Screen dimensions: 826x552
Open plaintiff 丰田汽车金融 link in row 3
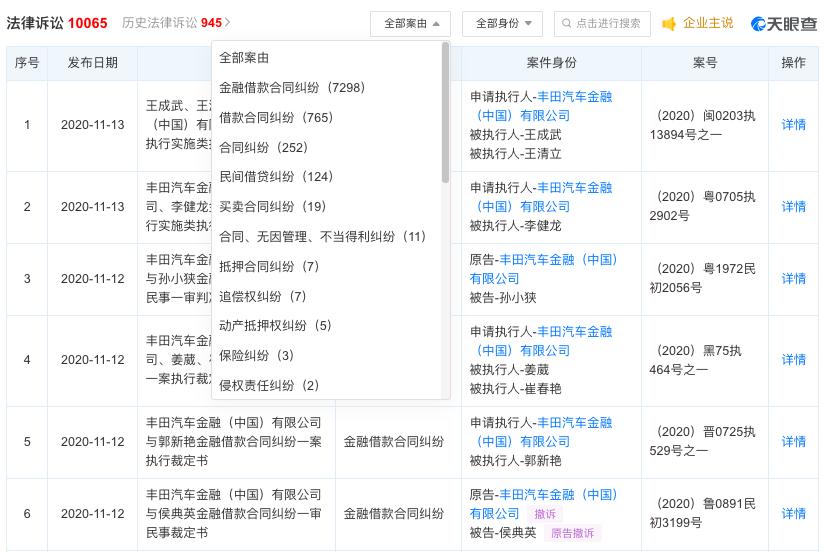(543, 269)
